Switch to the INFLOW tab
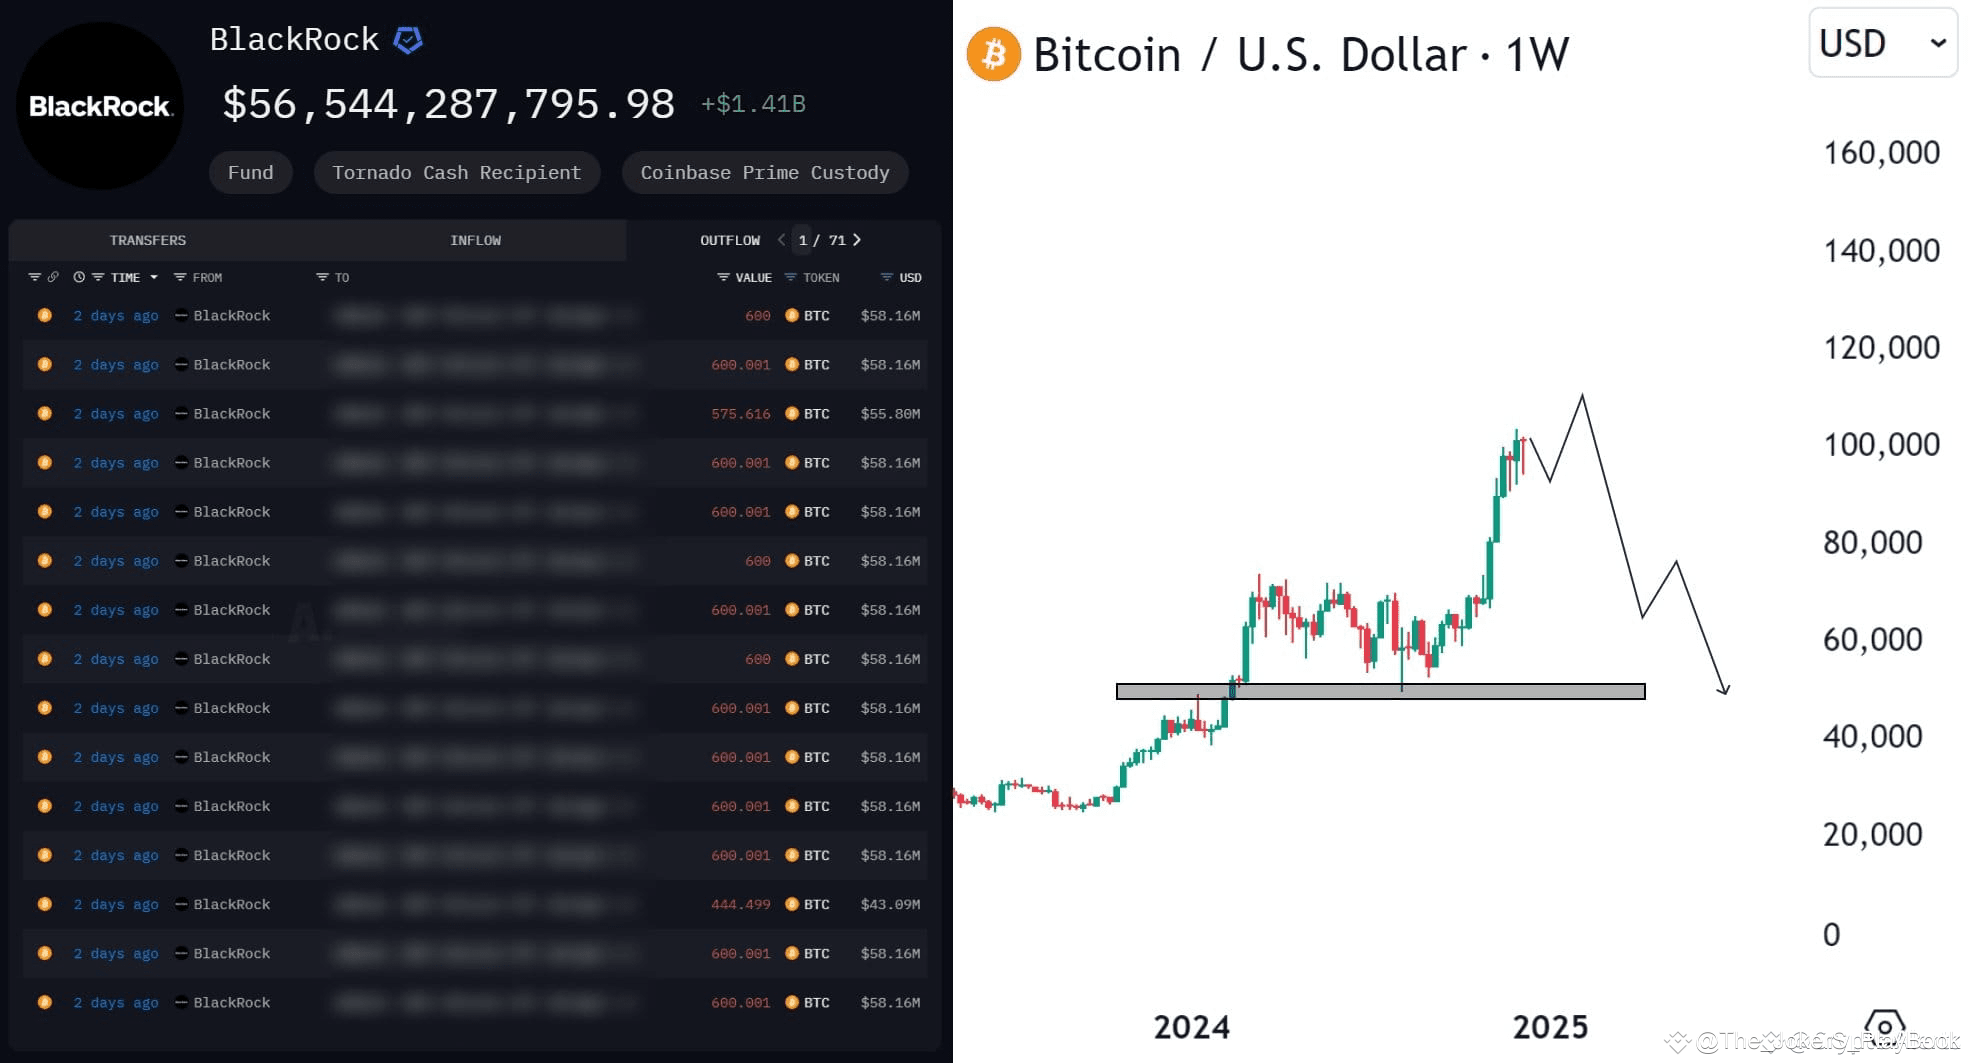The width and height of the screenshot is (1968, 1063). [475, 240]
